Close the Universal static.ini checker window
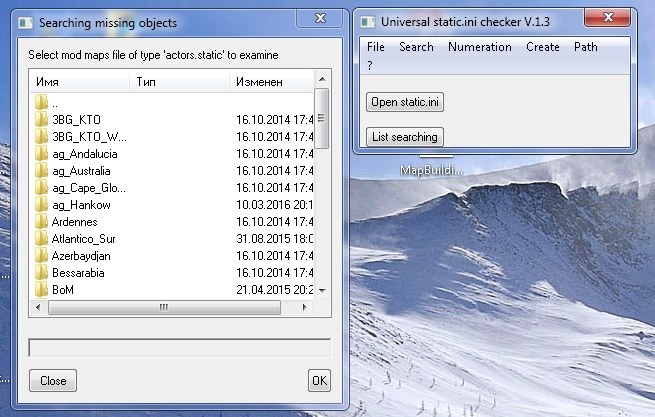Viewport: 655px width, 417px height. tap(607, 18)
